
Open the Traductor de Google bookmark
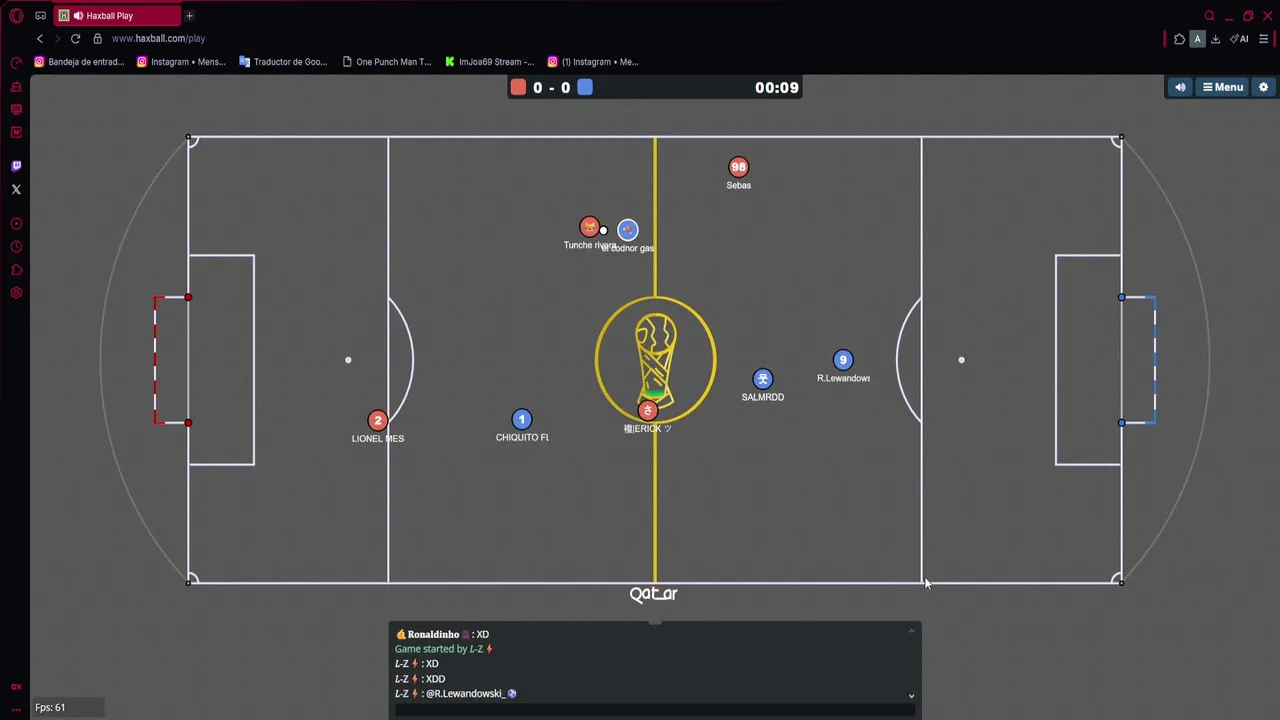[x=283, y=62]
